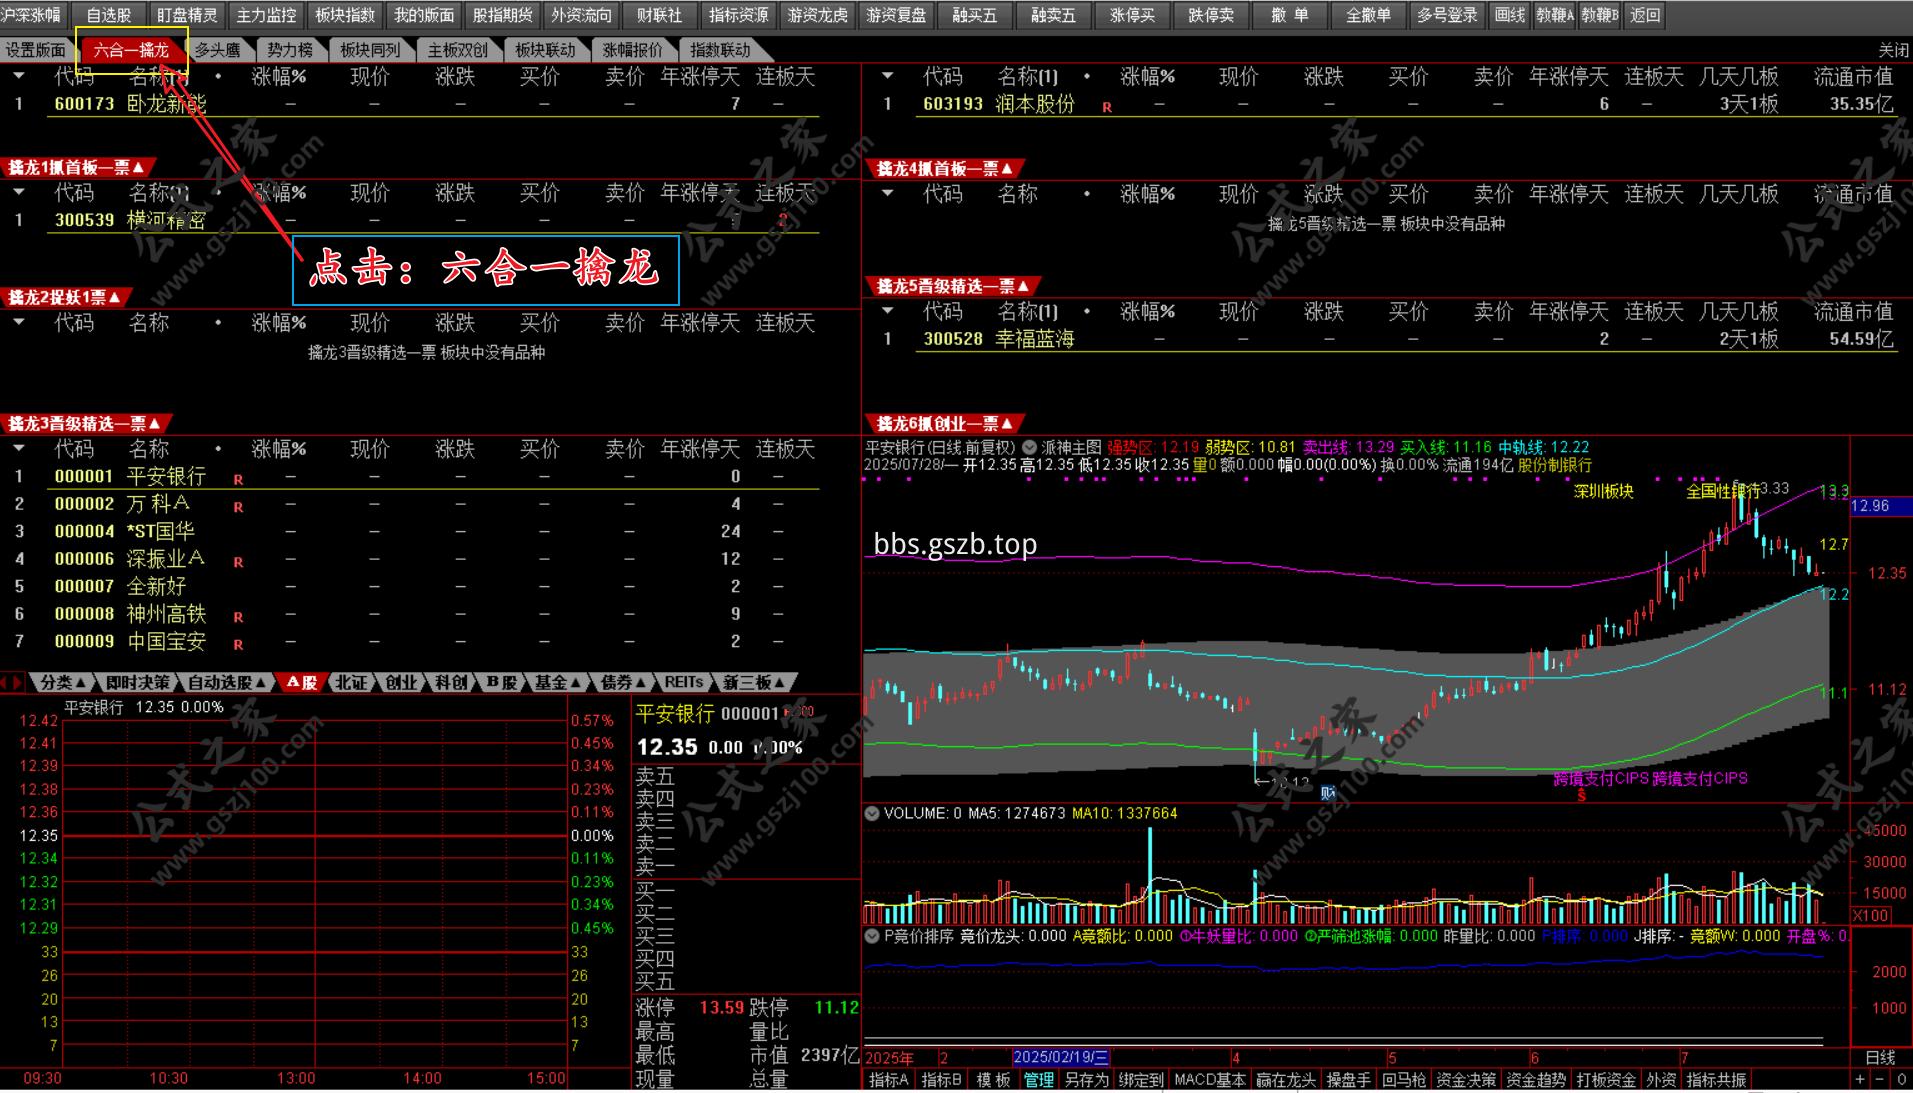Select the A股 market tab
Viewport: 1913px width, 1093px height.
[x=301, y=682]
